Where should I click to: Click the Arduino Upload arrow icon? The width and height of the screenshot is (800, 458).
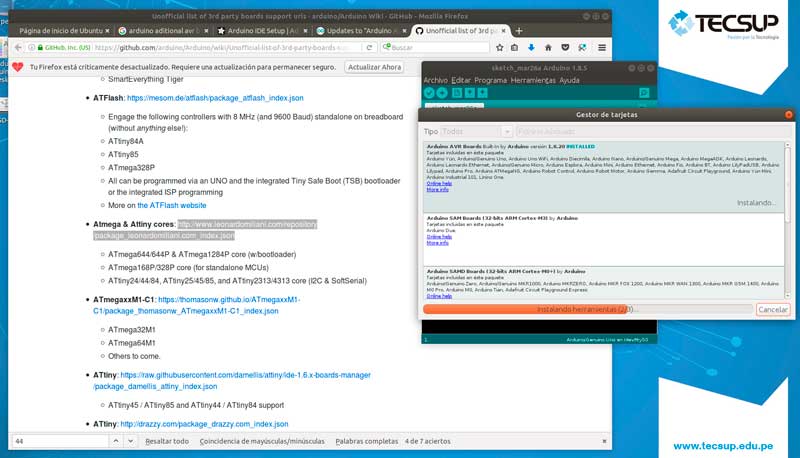click(x=442, y=92)
